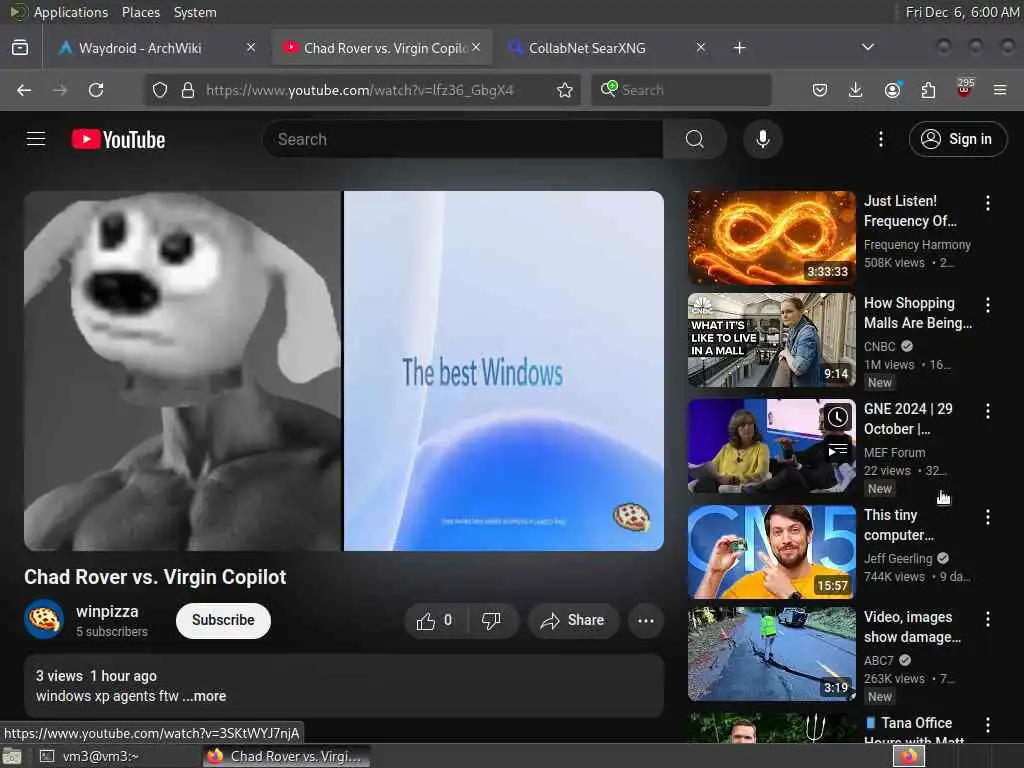This screenshot has width=1024, height=768.
Task: Click the Share button
Action: coord(572,620)
